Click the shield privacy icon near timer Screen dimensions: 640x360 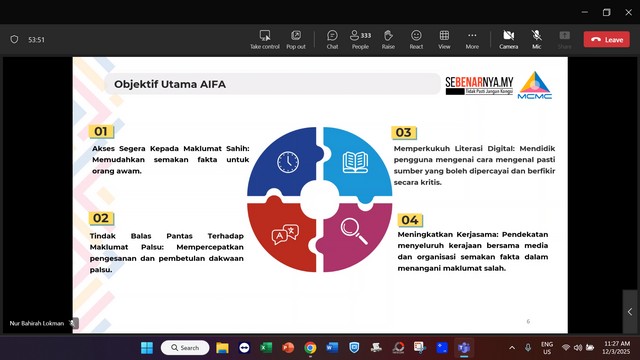pos(14,39)
